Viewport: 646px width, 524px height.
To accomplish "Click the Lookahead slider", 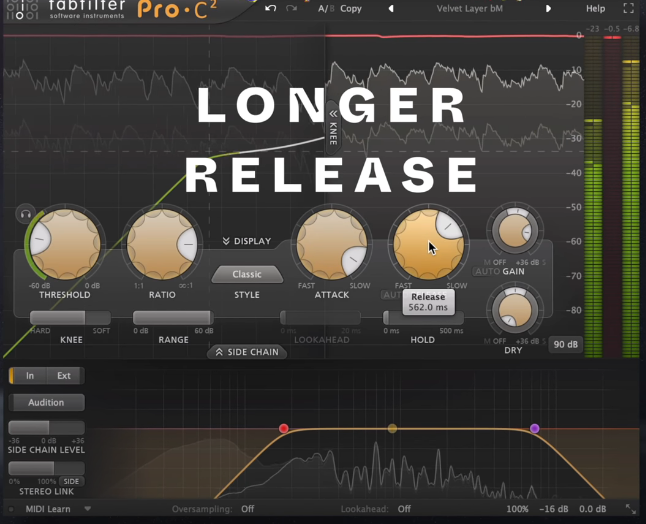I will point(320,318).
